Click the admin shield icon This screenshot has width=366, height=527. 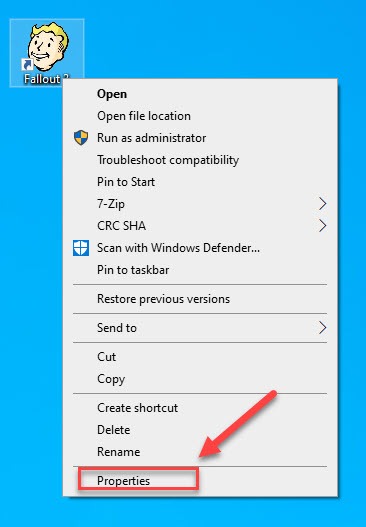pos(81,138)
